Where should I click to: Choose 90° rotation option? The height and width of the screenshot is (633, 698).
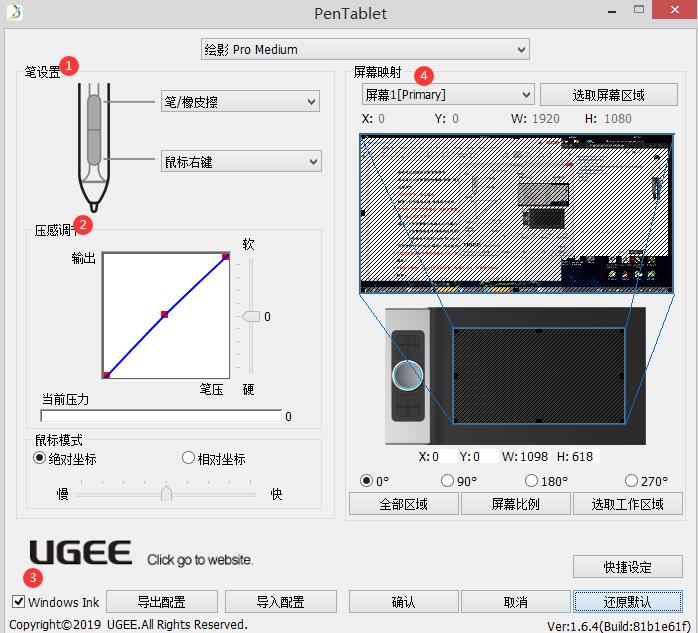(x=447, y=481)
